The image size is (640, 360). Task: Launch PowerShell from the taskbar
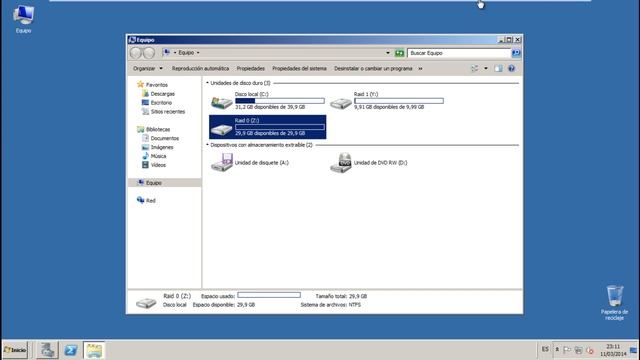71,350
